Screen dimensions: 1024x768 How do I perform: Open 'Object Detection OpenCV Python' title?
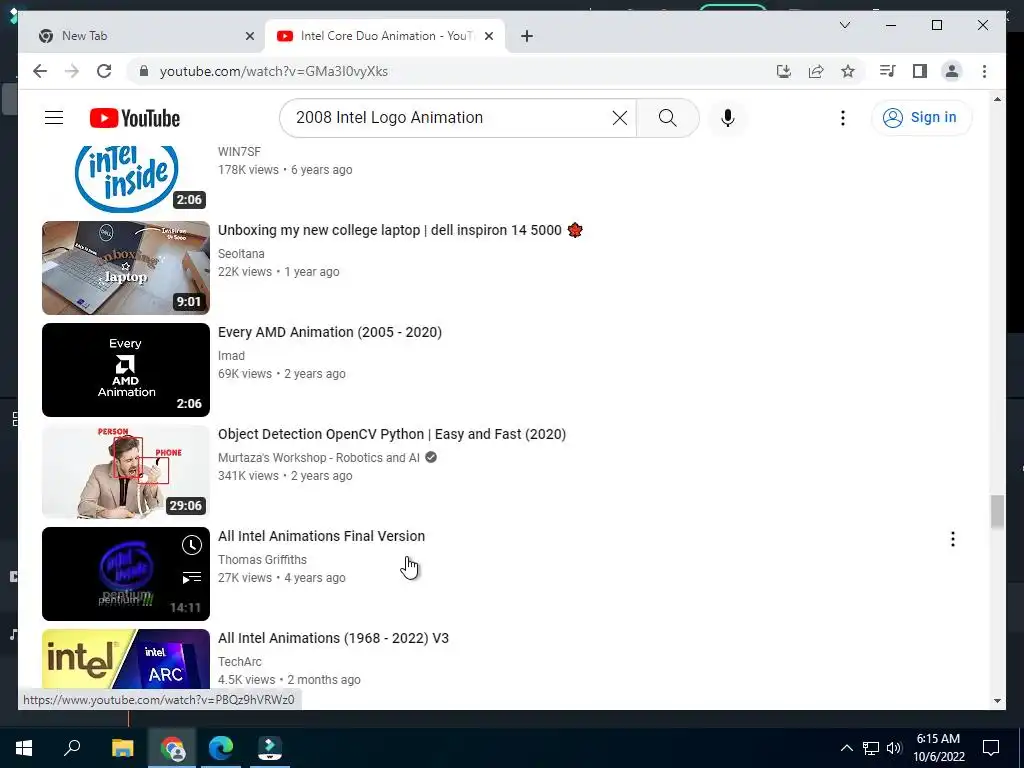click(x=392, y=434)
